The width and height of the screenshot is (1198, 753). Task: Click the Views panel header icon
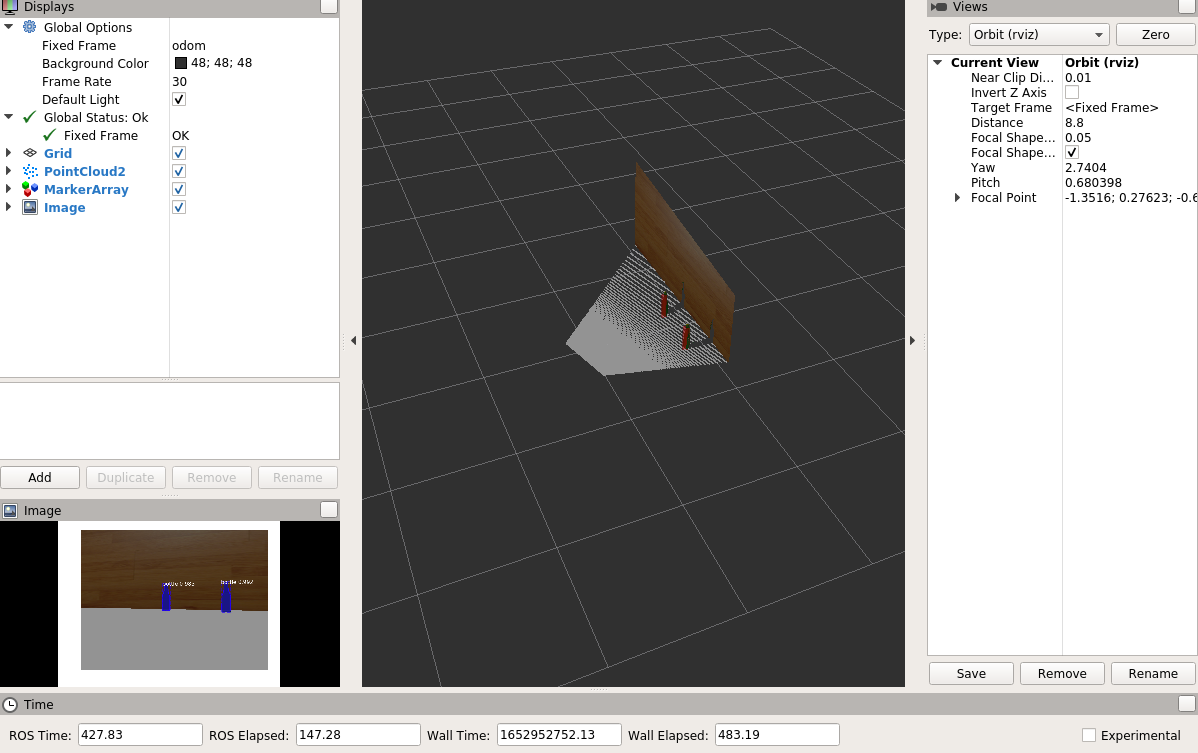938,7
